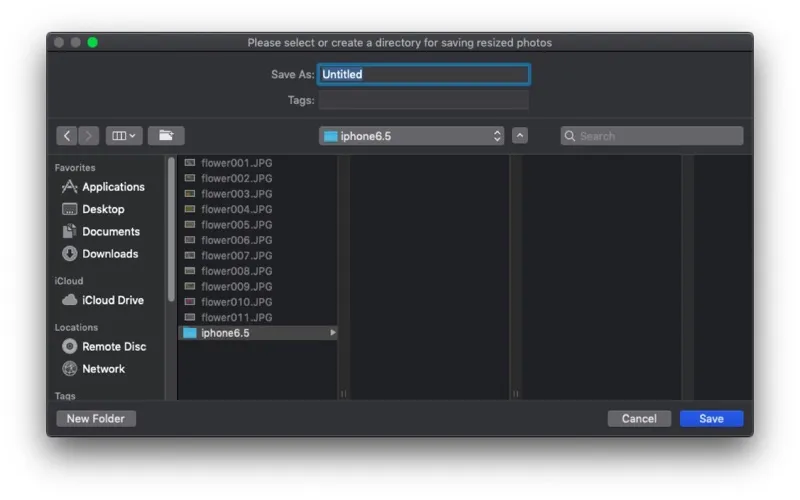Collapse the dialog with the chevron button
The image size is (800, 500).
coord(520,136)
